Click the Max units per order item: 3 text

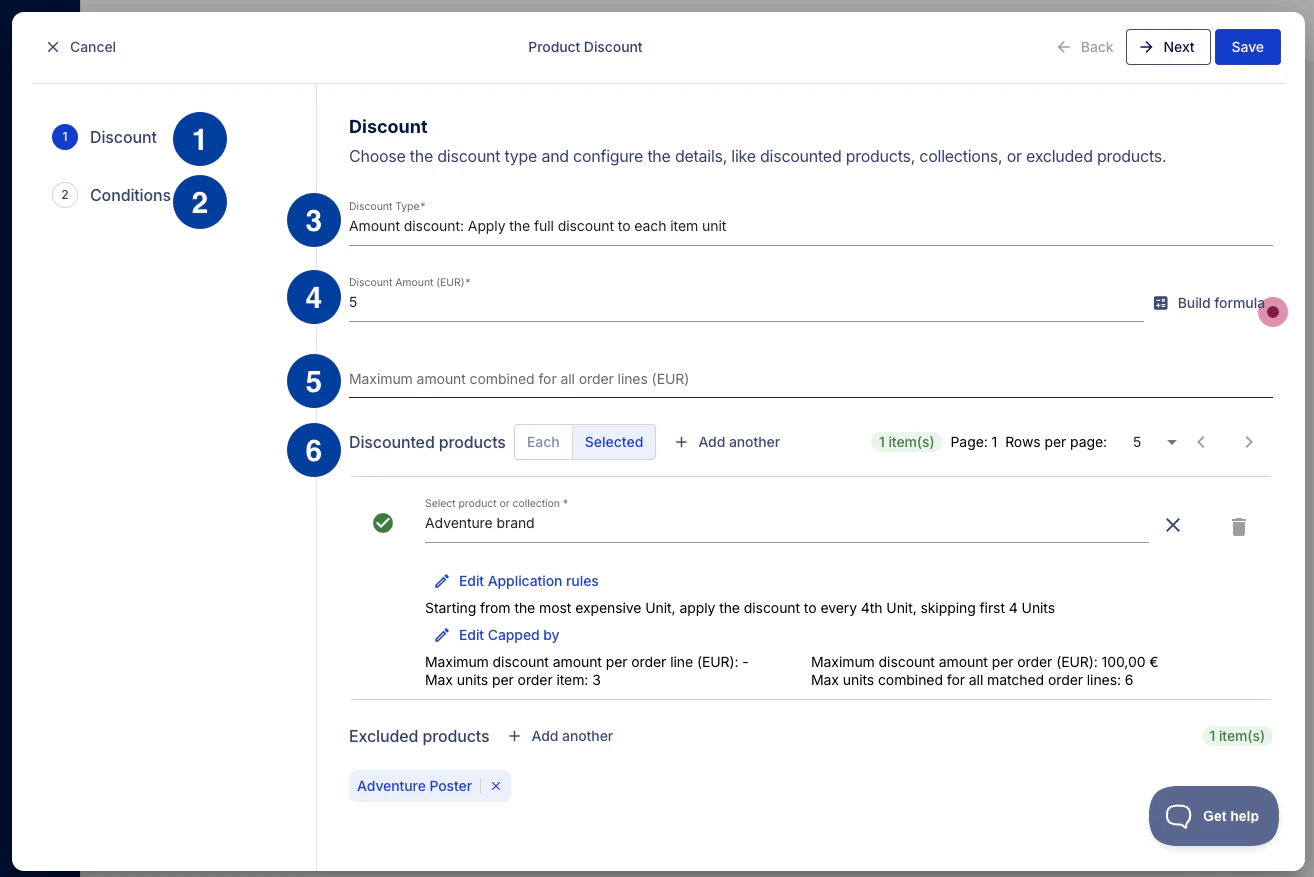click(x=513, y=680)
